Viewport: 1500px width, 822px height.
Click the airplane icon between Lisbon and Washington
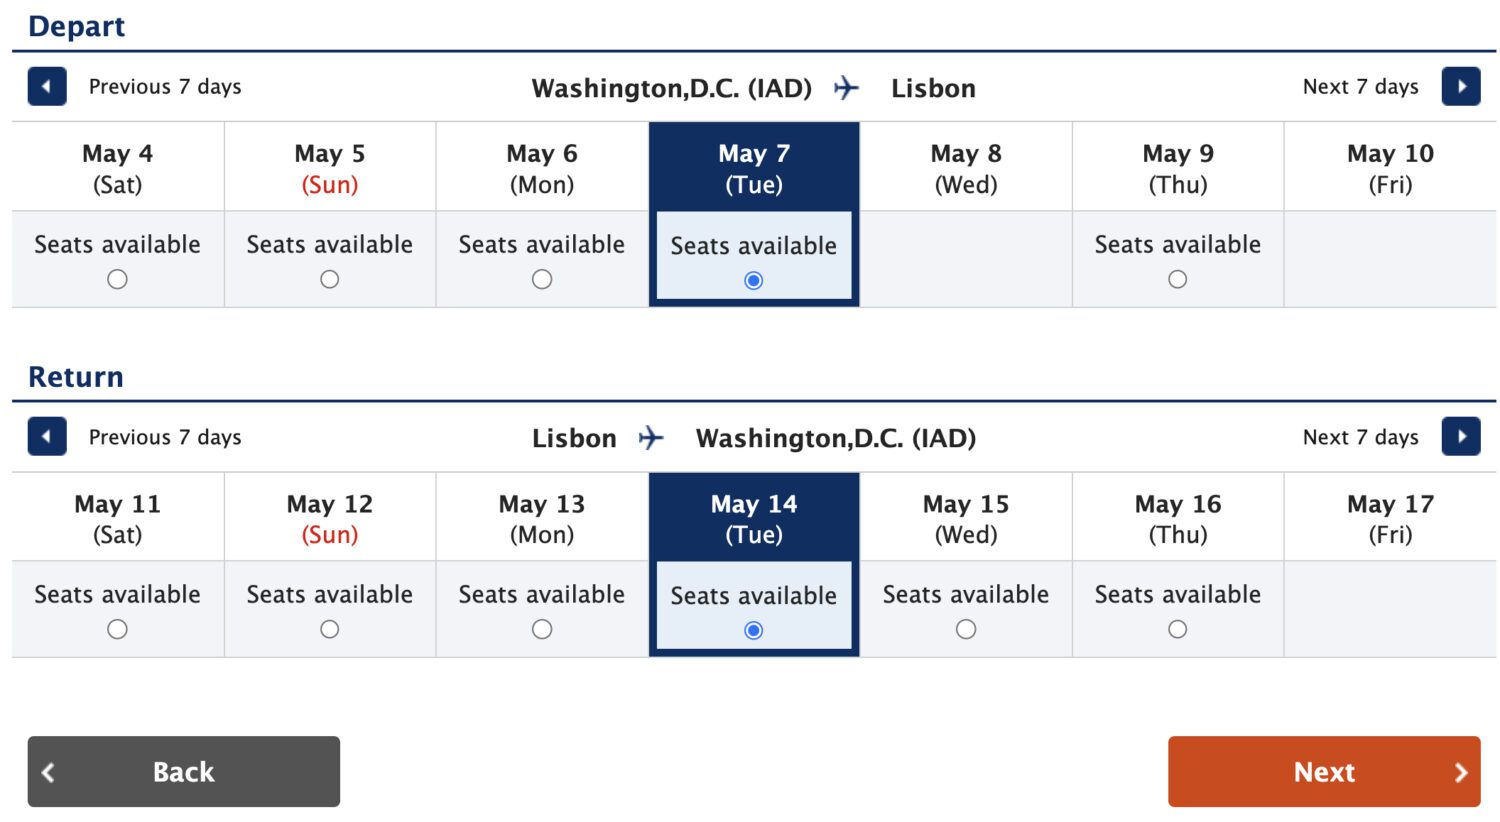click(653, 438)
